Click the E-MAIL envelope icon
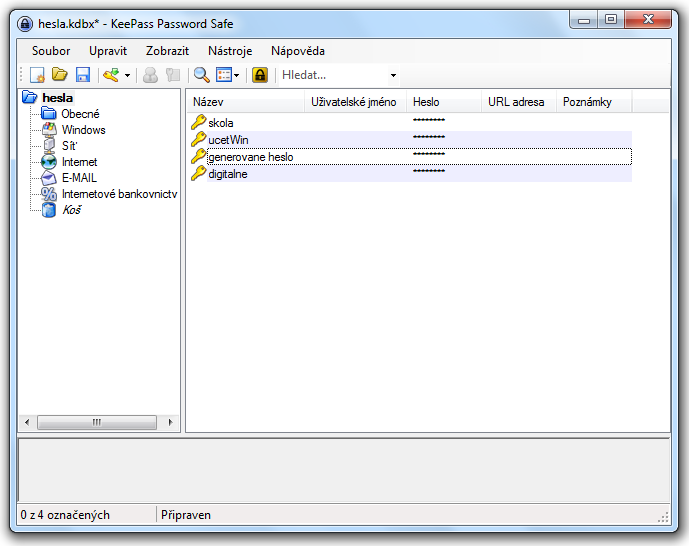Image resolution: width=689 pixels, height=546 pixels. tap(49, 178)
